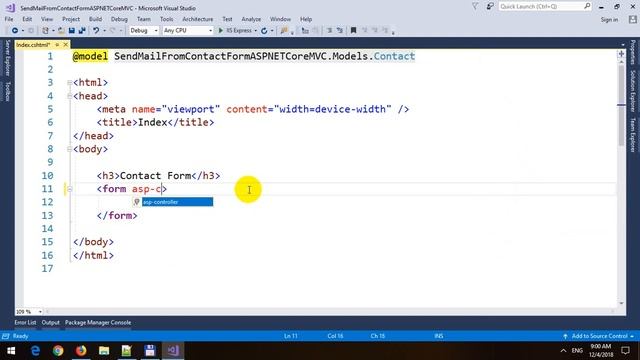Screen dimensions: 640x360
Task: Click the Add to Source Control up arrow icon
Action: pyautogui.click(x=565, y=336)
